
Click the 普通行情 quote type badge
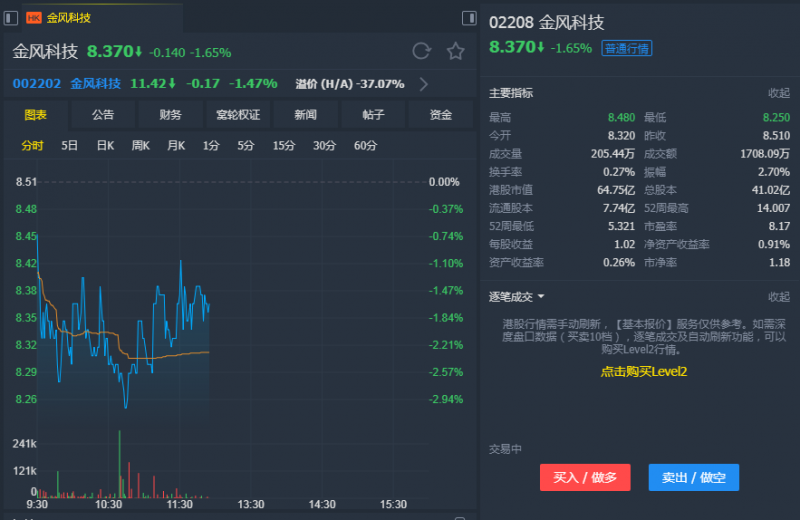(627, 48)
